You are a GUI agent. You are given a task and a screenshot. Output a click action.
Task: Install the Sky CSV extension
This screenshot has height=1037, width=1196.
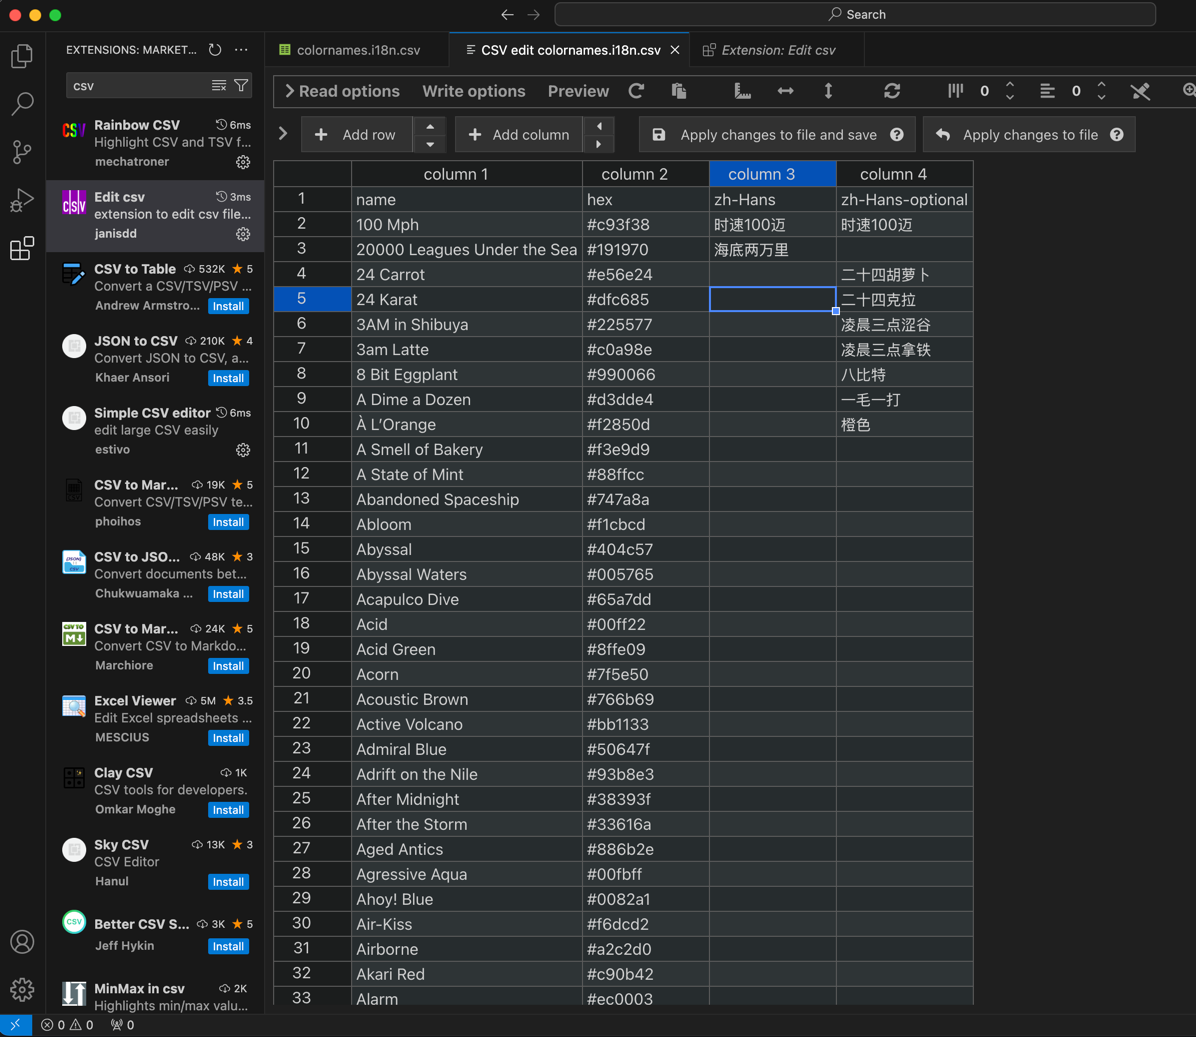tap(229, 882)
